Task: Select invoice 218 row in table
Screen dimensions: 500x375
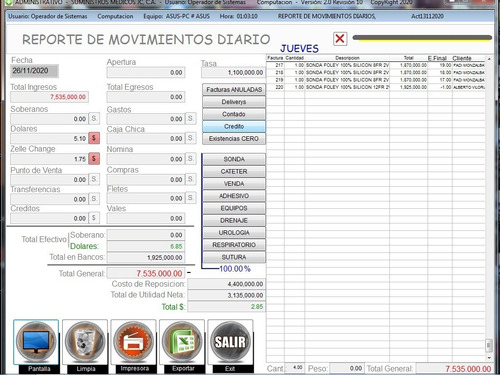Action: 376,72
